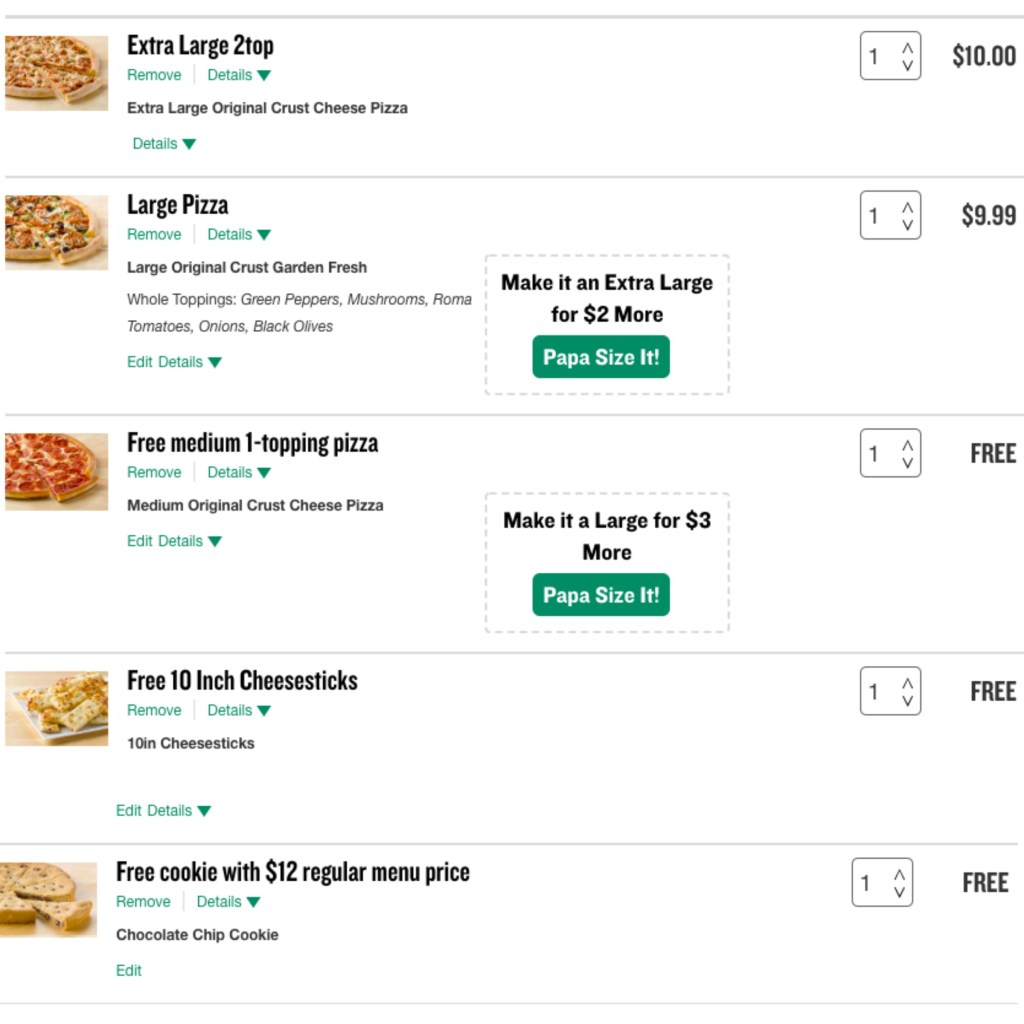Expand Details beside Remove for free cookie
1024x1024 pixels.
coord(228,901)
